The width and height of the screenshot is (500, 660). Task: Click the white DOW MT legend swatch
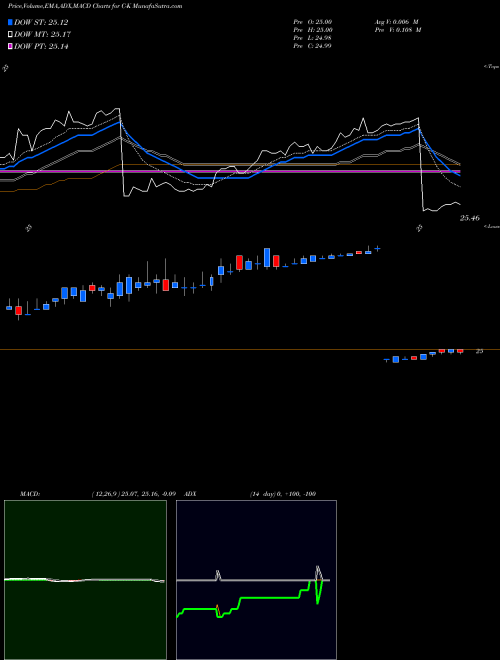point(11,35)
